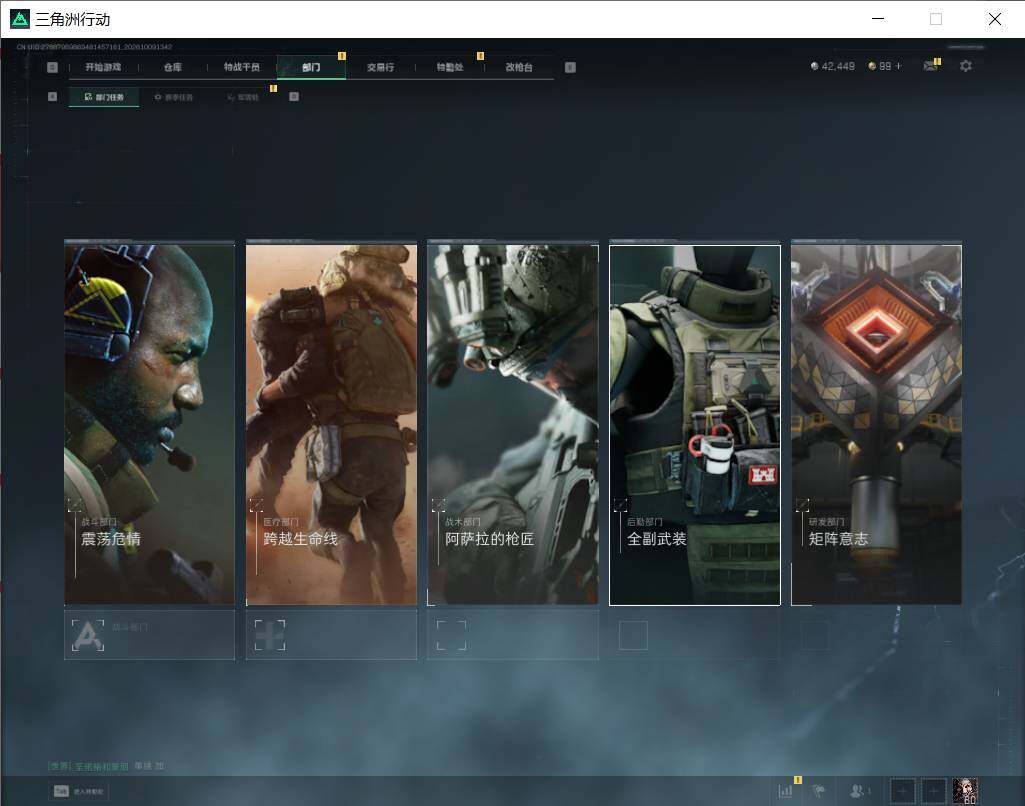Minimize the 三角洲行动 window

tap(878, 19)
